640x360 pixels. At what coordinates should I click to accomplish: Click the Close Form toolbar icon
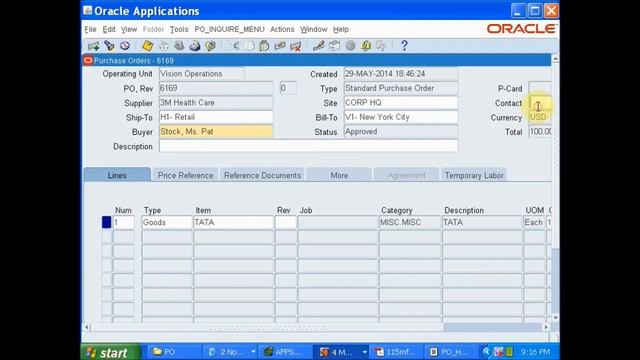pos(210,46)
